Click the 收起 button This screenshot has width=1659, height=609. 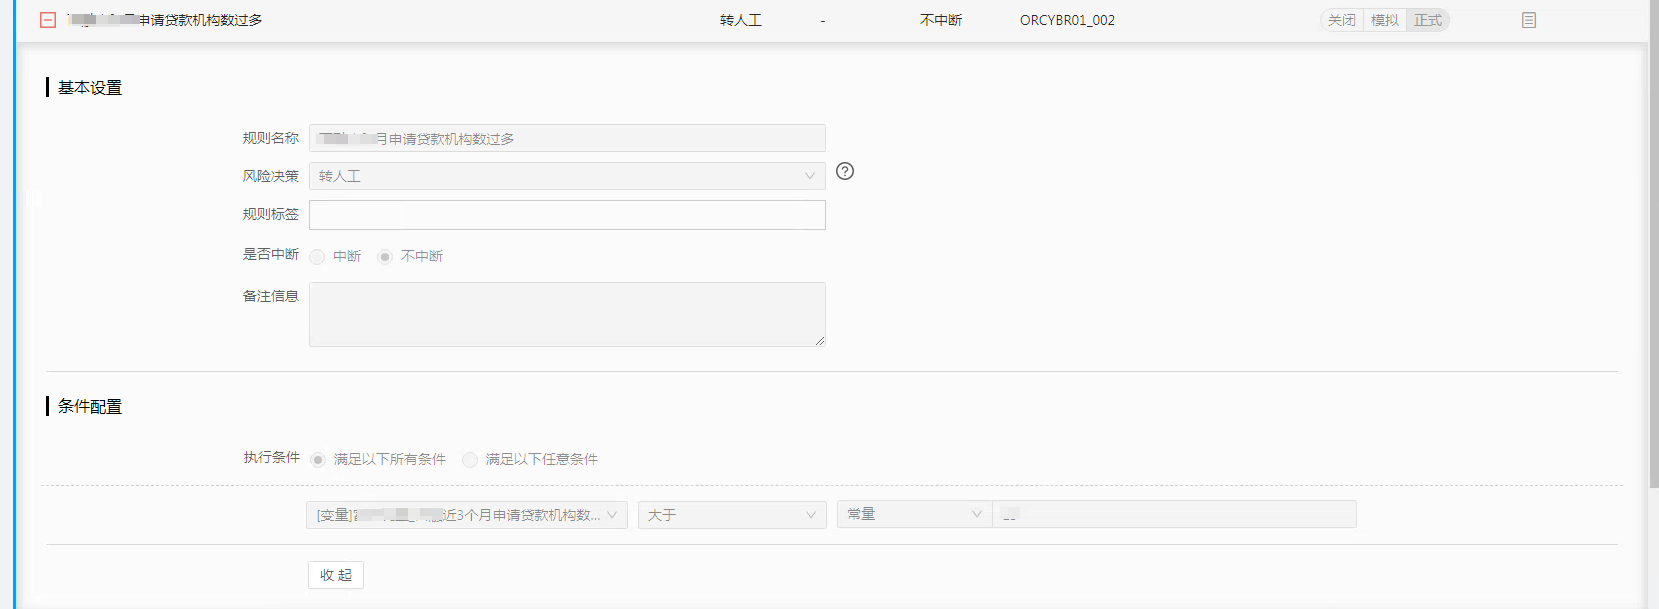pyautogui.click(x=336, y=575)
